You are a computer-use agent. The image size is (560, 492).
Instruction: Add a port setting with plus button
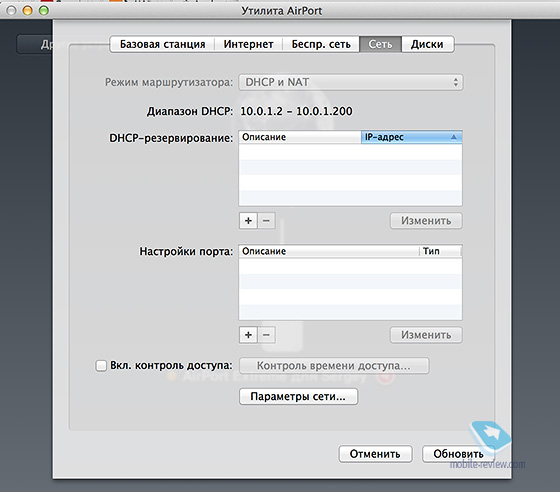pos(248,335)
